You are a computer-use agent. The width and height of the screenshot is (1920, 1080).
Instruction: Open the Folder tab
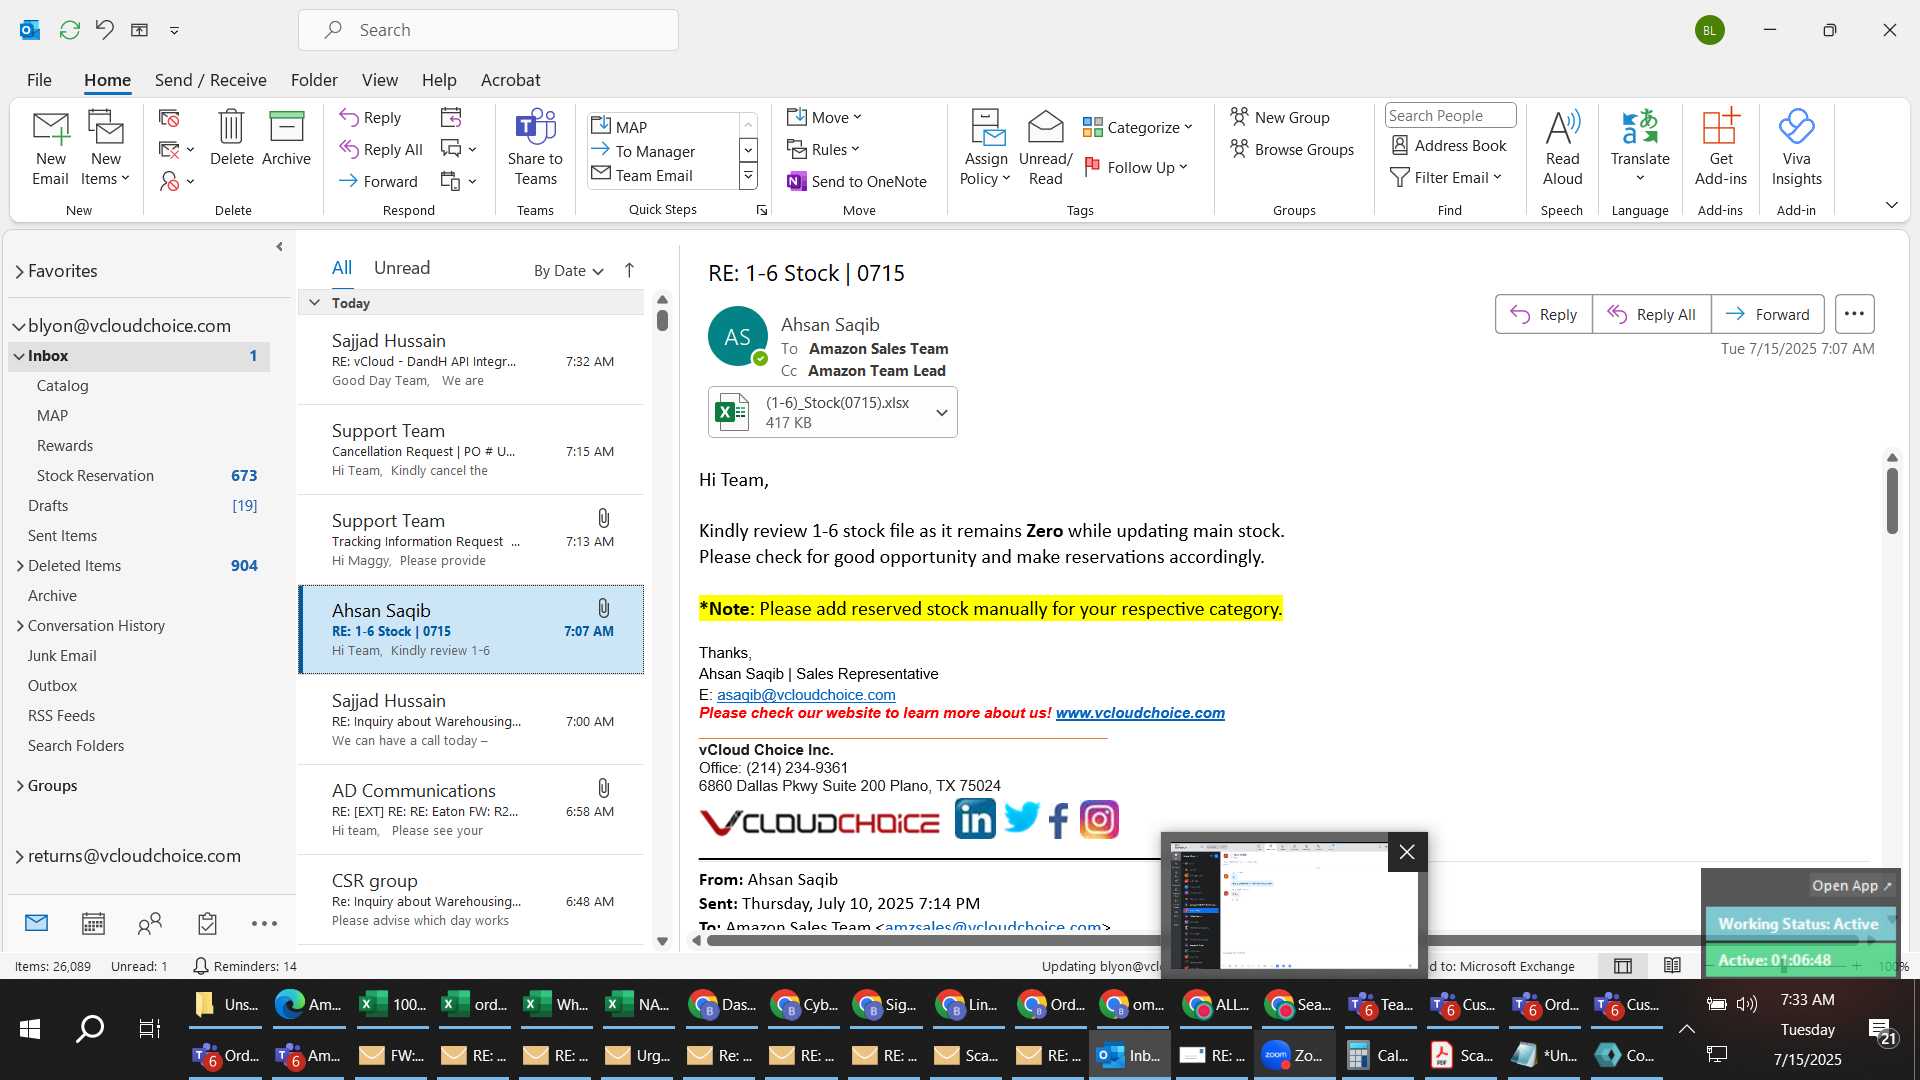coord(314,80)
